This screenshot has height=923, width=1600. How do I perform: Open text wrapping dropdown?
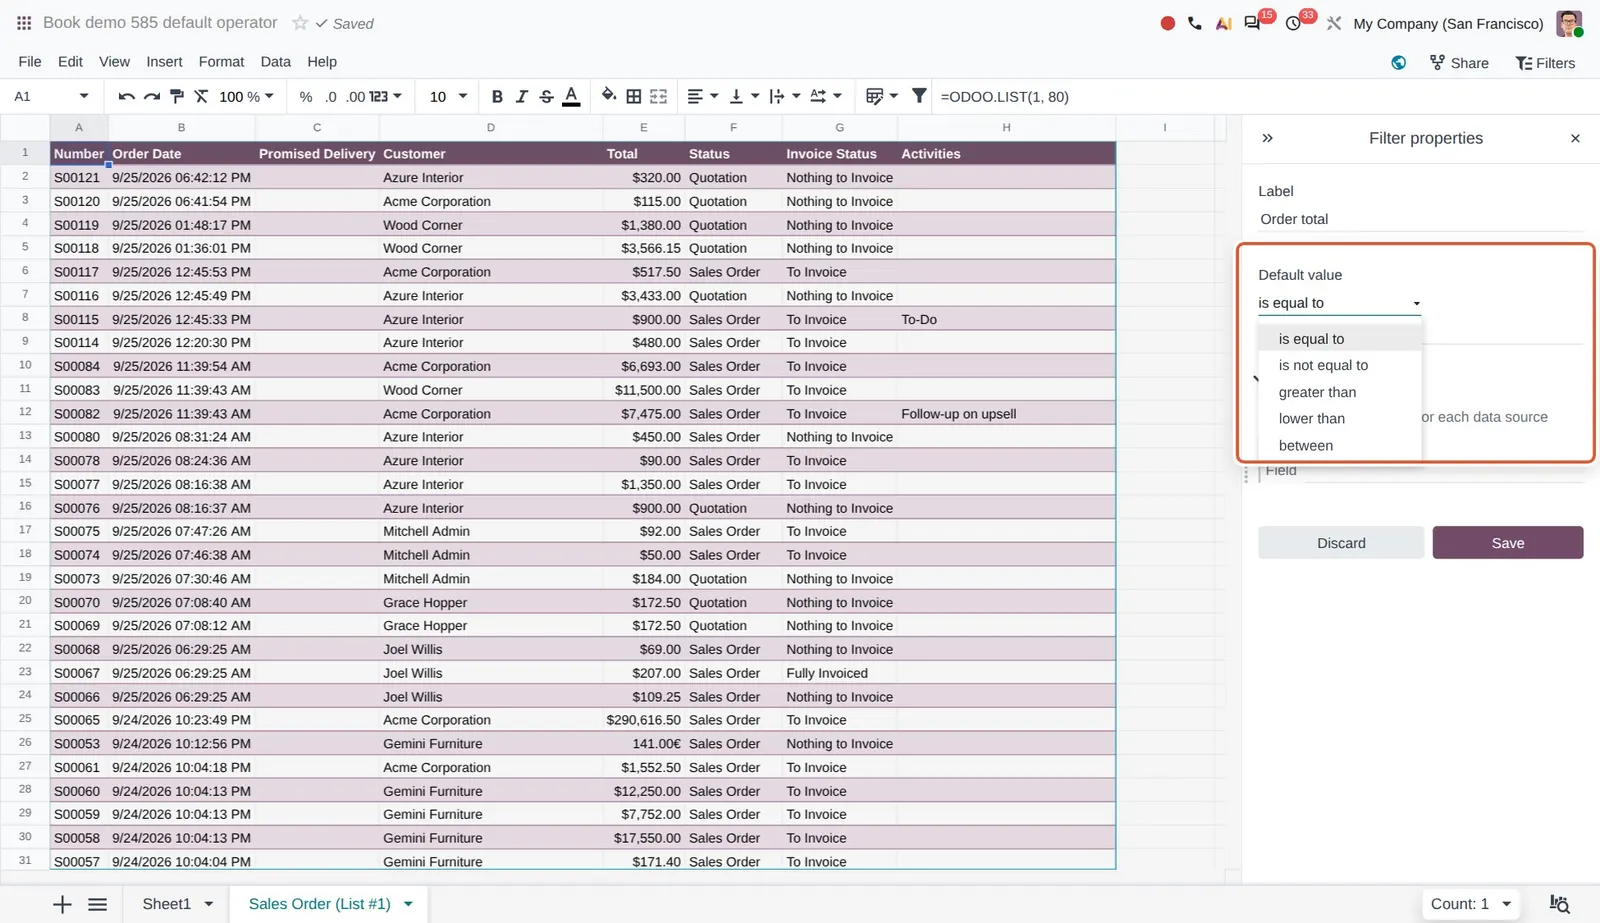tap(785, 97)
